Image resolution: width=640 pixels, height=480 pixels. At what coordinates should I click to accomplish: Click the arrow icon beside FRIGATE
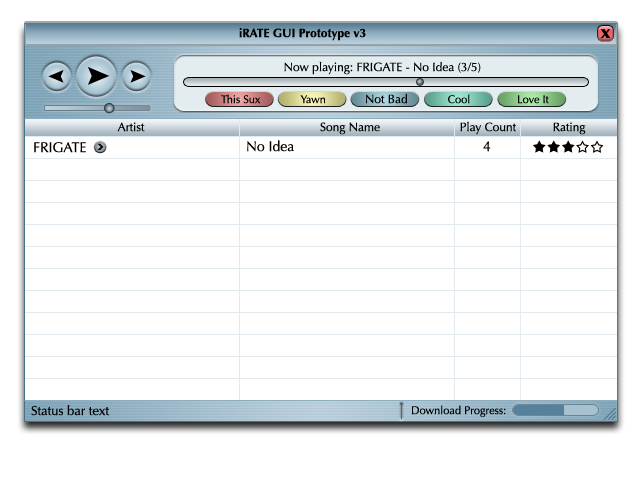[x=100, y=148]
